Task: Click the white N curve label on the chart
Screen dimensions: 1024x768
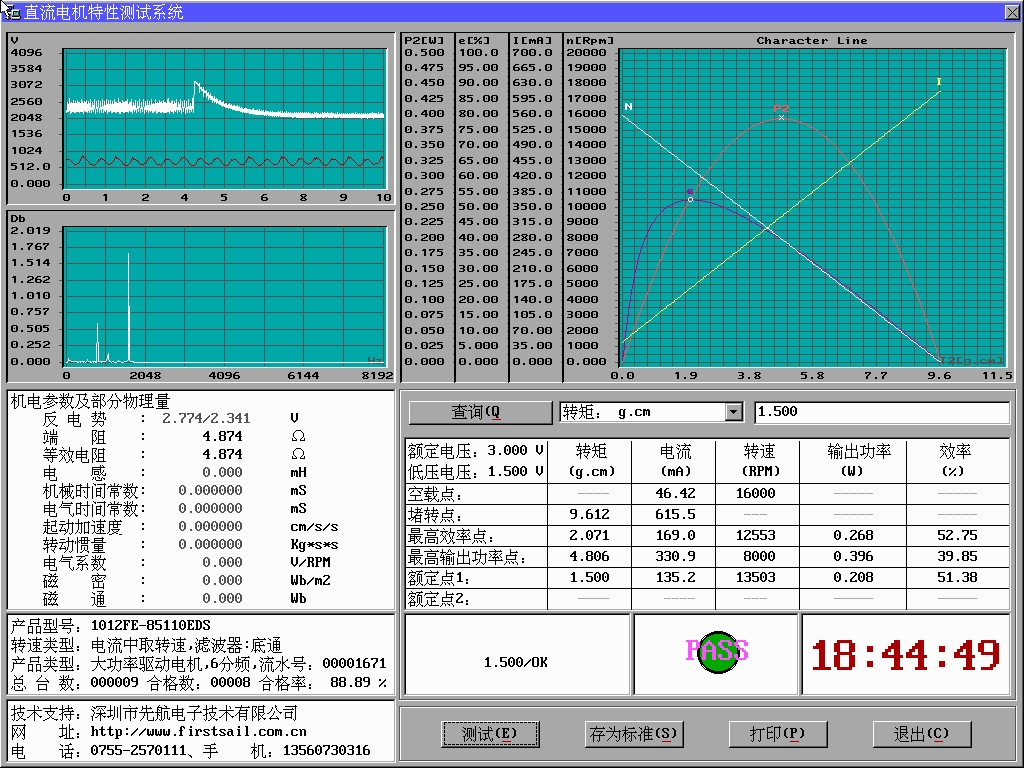Action: [628, 106]
